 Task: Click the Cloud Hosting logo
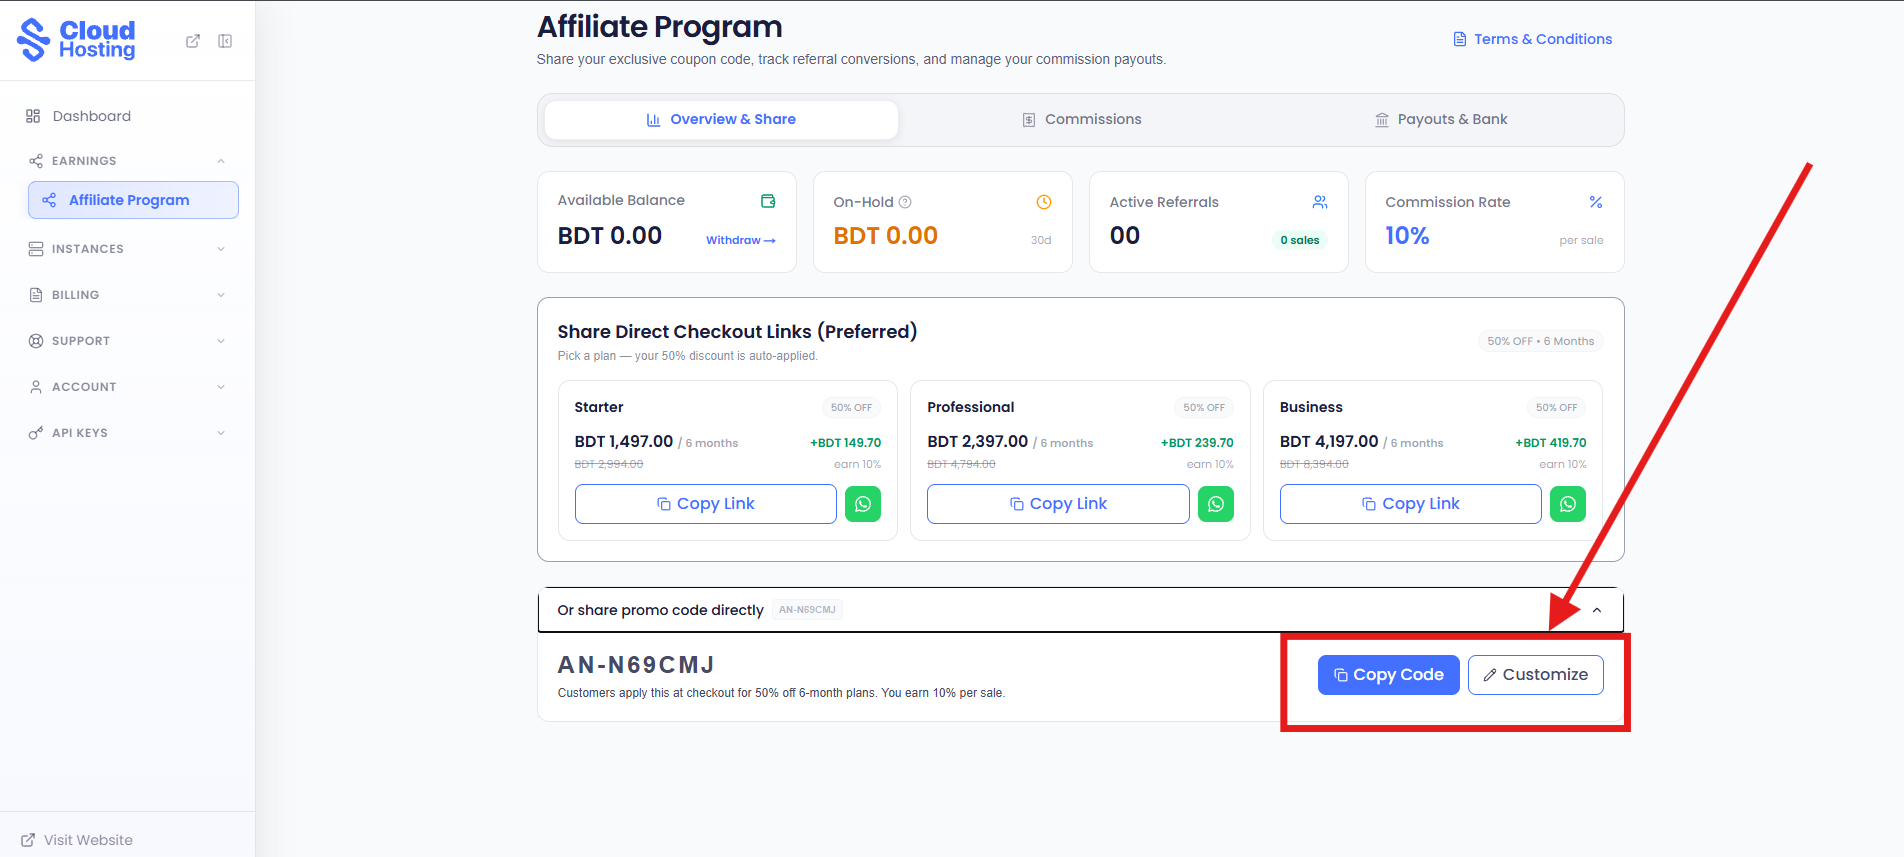tap(76, 40)
